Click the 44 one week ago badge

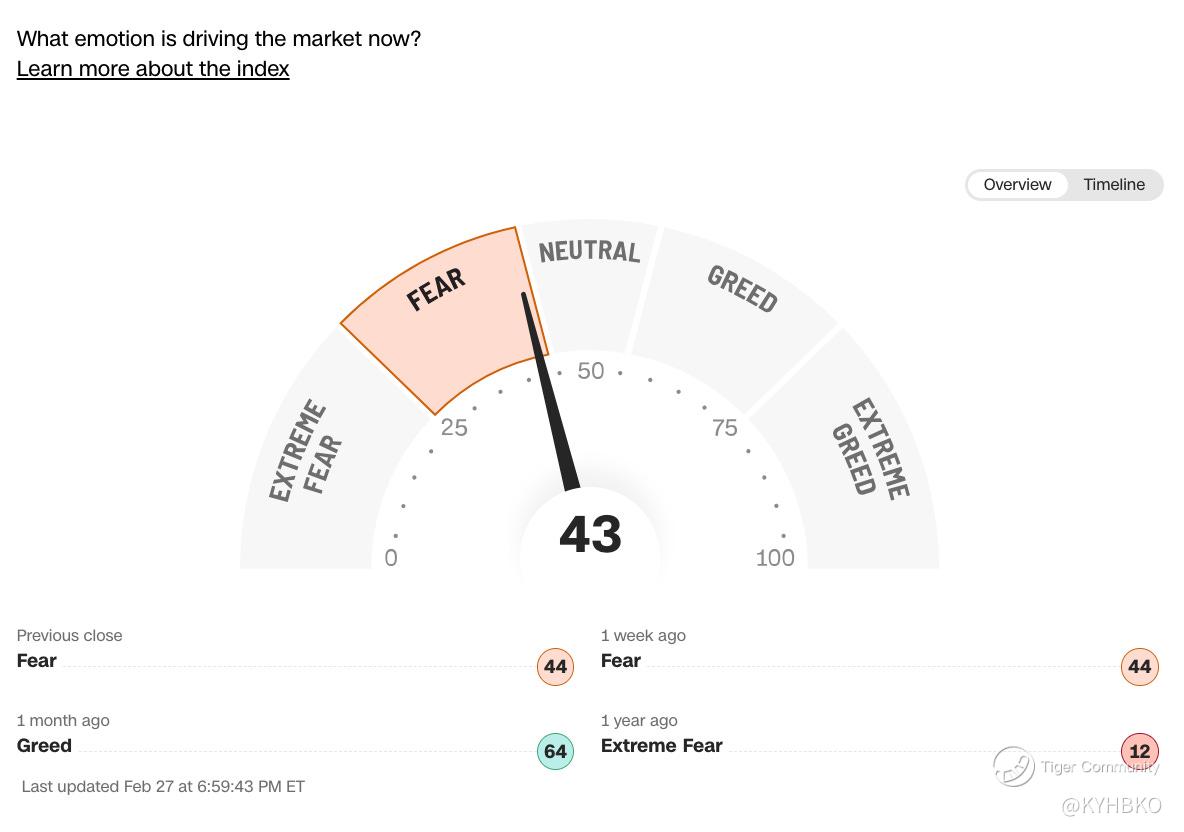pyautogui.click(x=1139, y=667)
